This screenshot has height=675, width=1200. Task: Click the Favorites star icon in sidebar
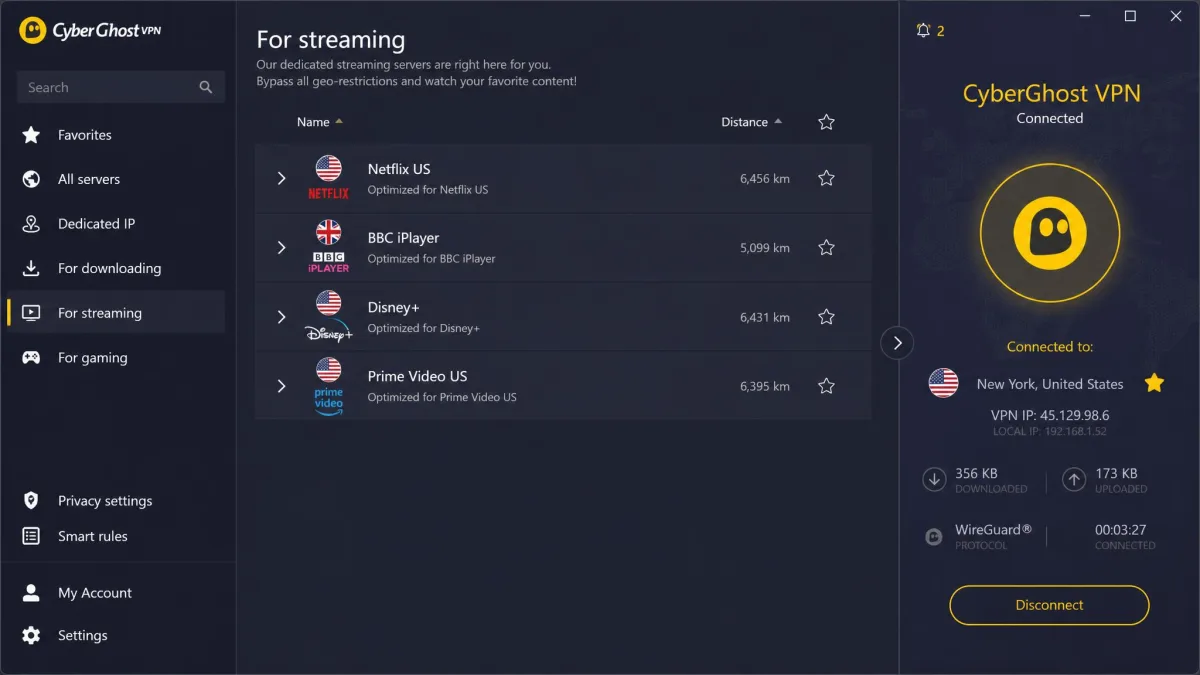[31, 135]
